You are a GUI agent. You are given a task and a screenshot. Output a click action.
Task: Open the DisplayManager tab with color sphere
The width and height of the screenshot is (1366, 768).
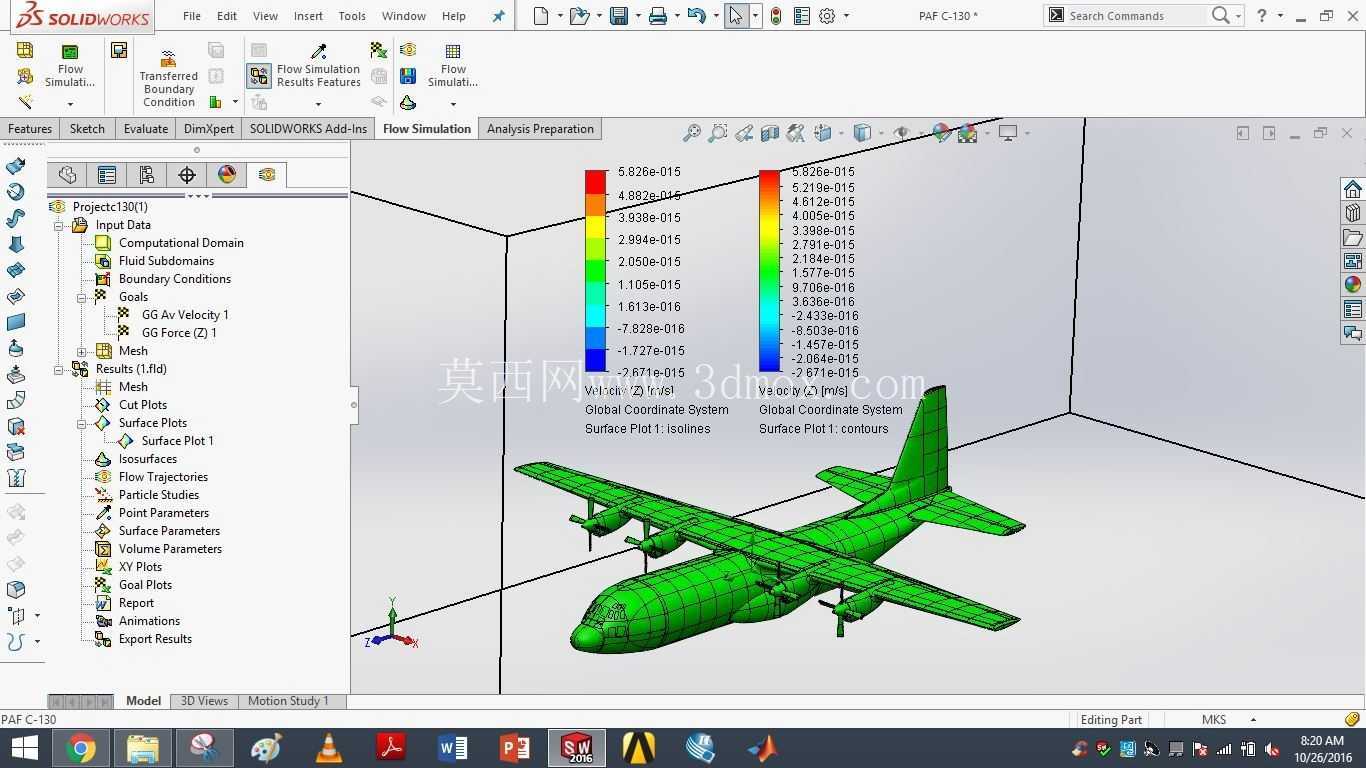pos(227,175)
